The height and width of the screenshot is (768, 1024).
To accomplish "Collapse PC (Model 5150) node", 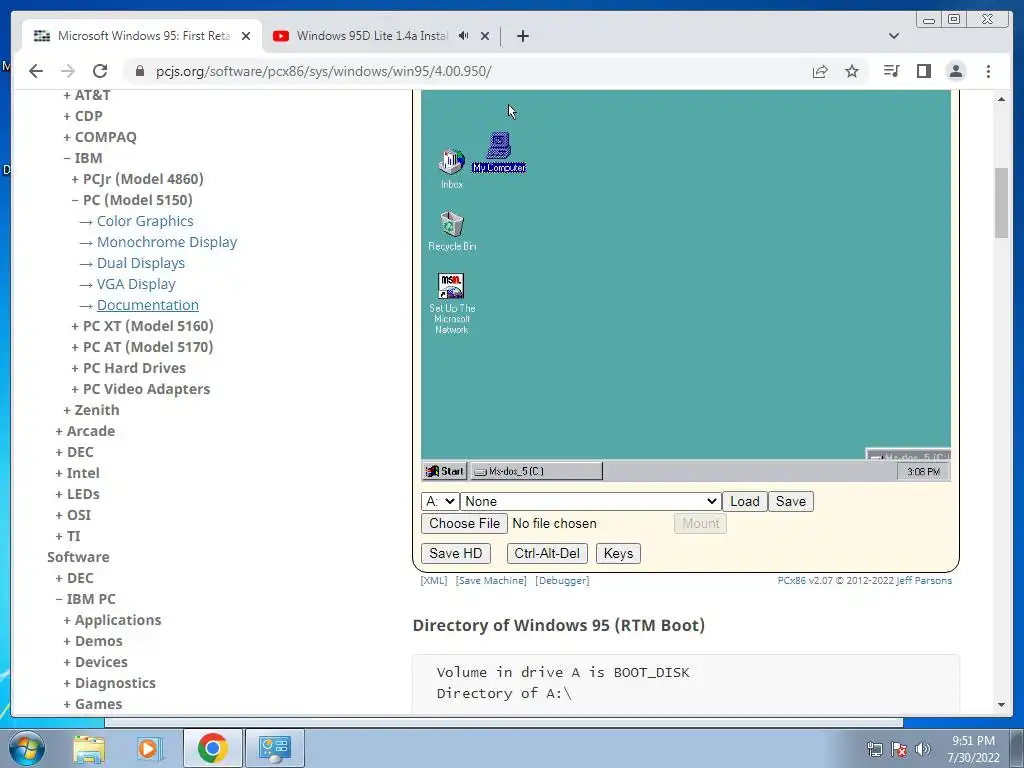I will point(132,200).
